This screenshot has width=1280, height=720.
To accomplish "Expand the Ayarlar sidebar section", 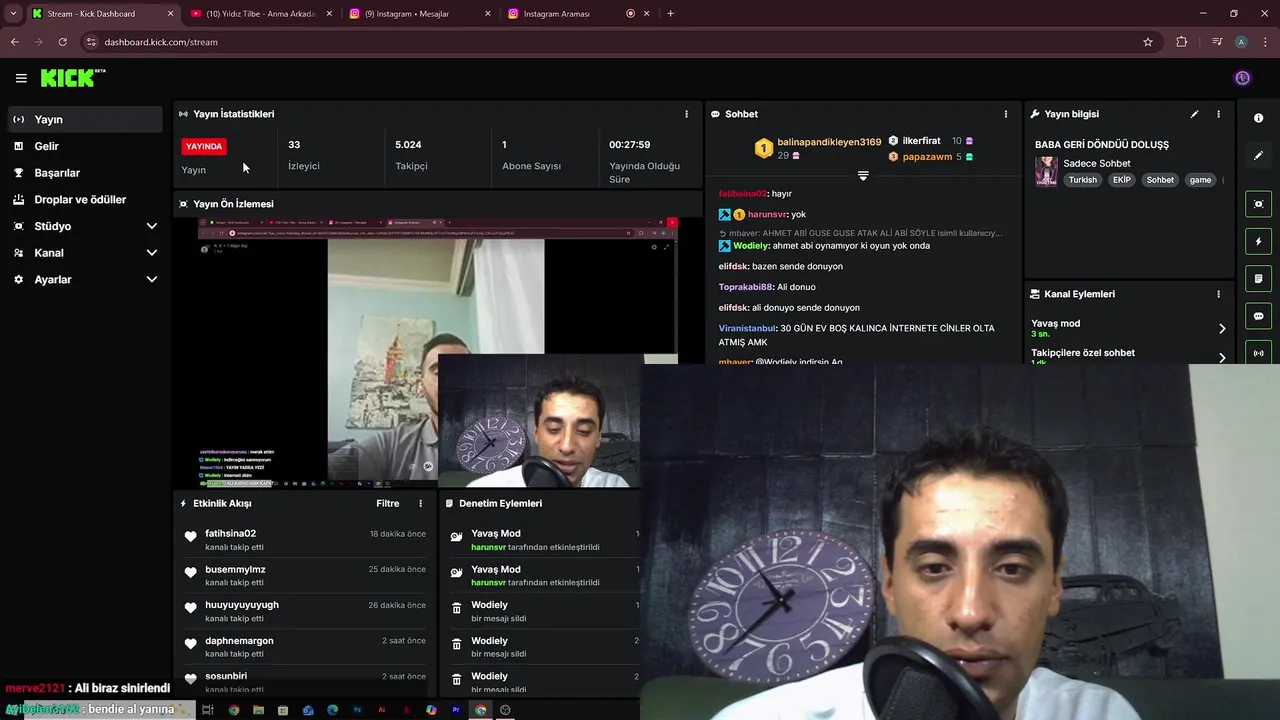I will click(x=151, y=280).
